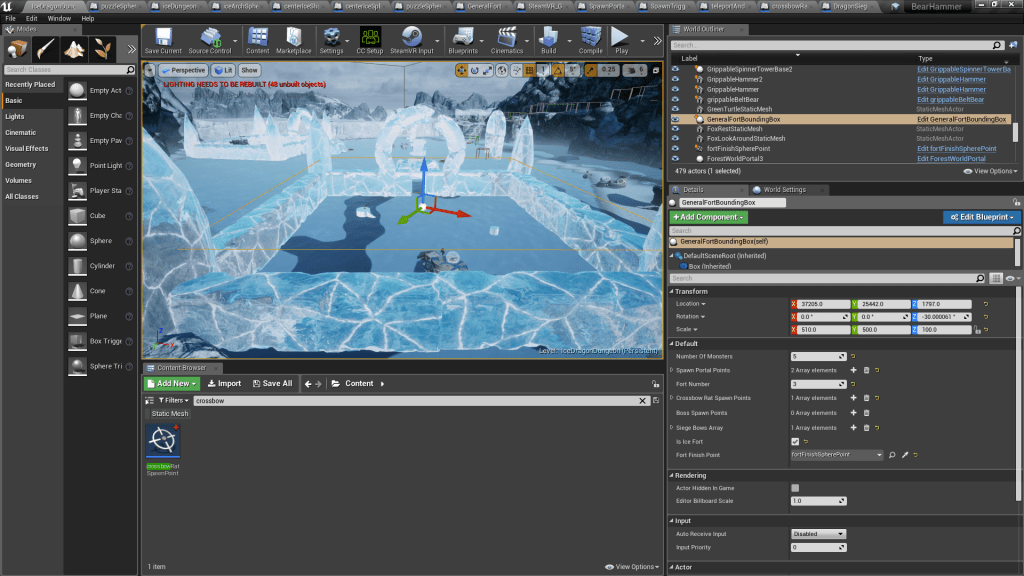Collapse the Transform section
Viewport: 1024px width, 576px height.
[x=672, y=291]
